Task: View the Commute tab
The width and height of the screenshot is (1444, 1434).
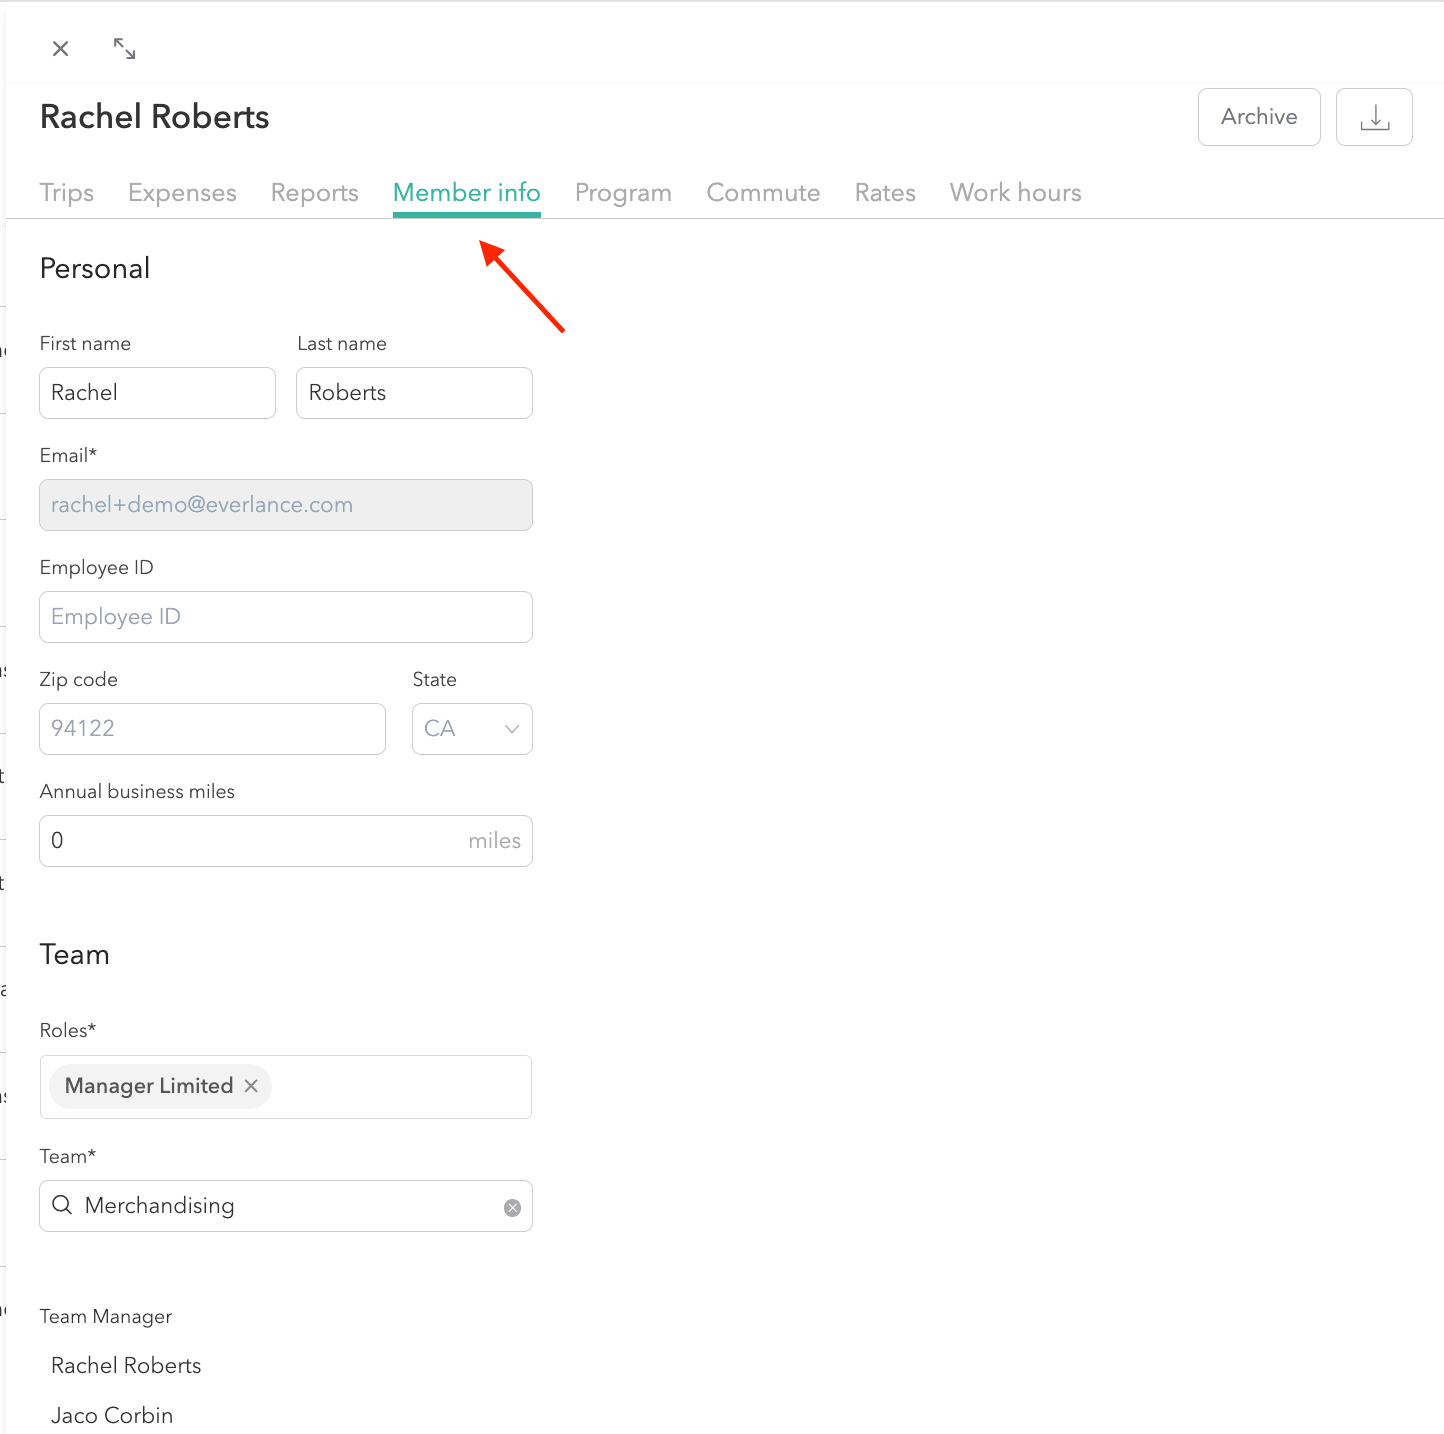Action: [763, 193]
